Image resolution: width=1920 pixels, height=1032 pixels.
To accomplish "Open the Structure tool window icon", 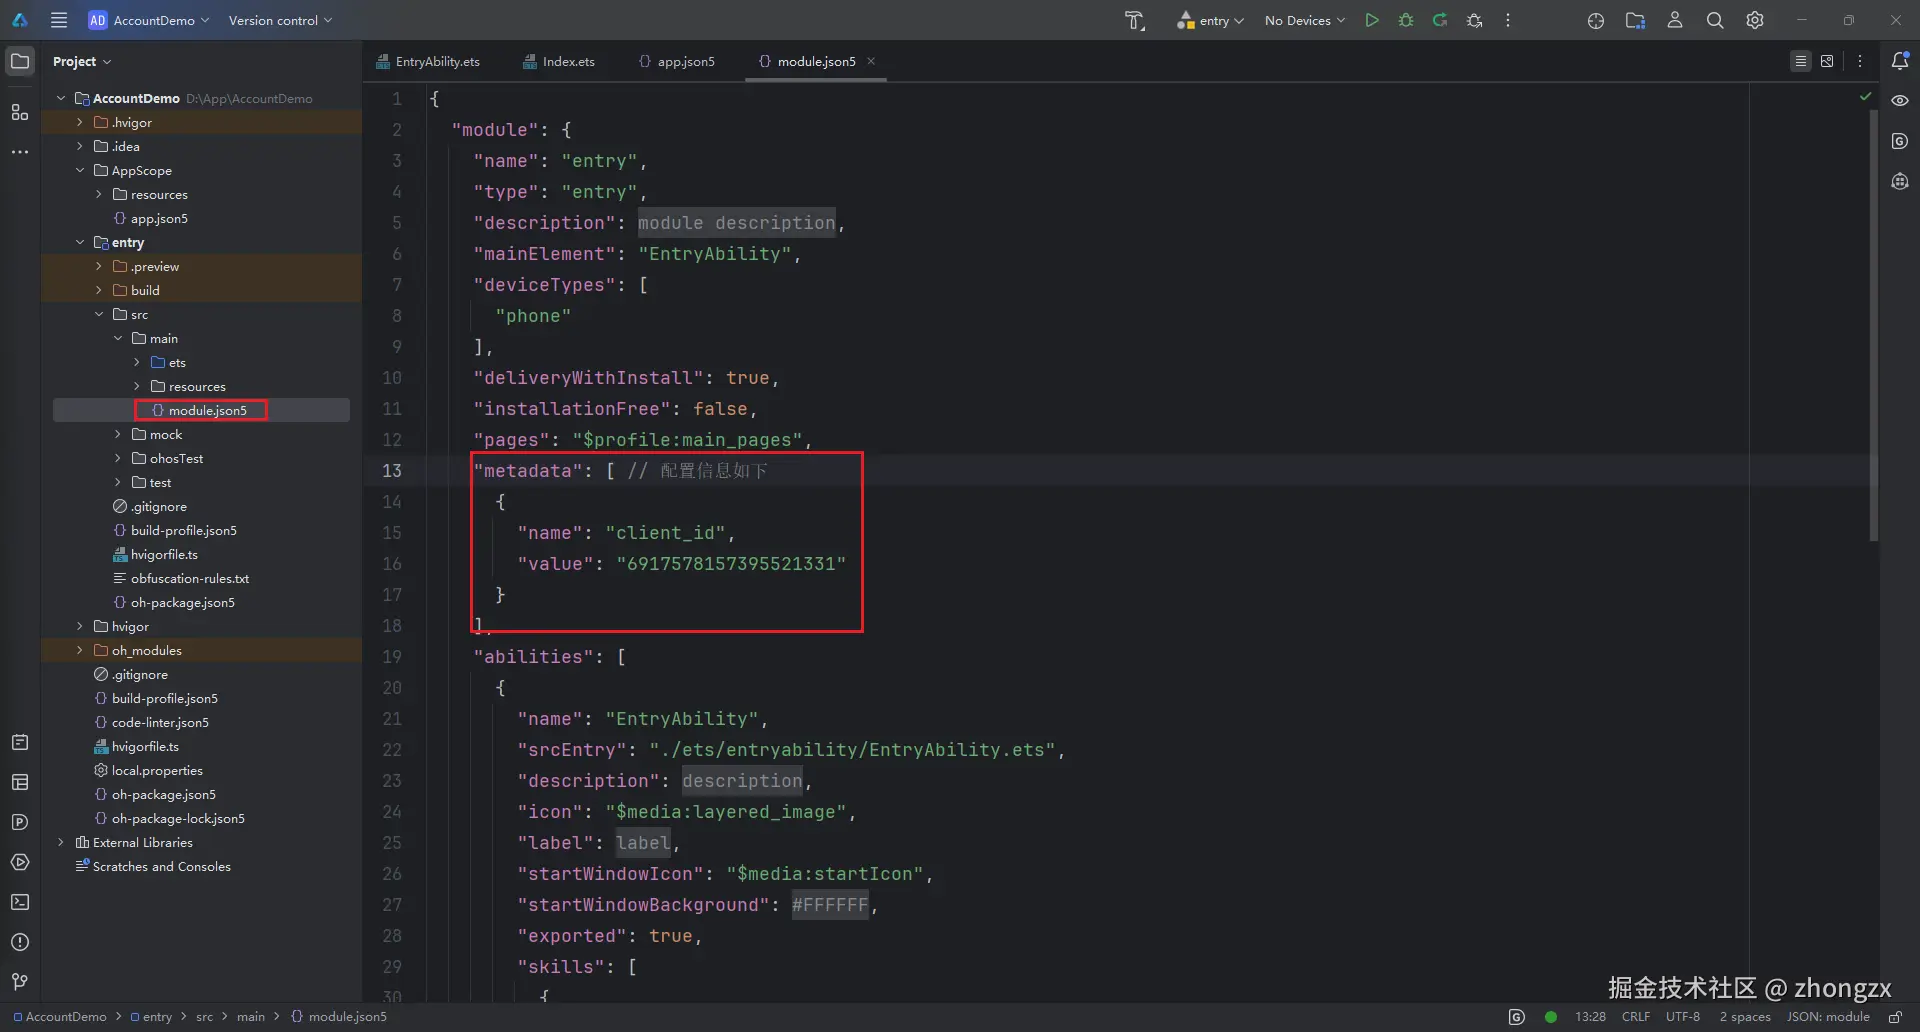I will [x=20, y=112].
